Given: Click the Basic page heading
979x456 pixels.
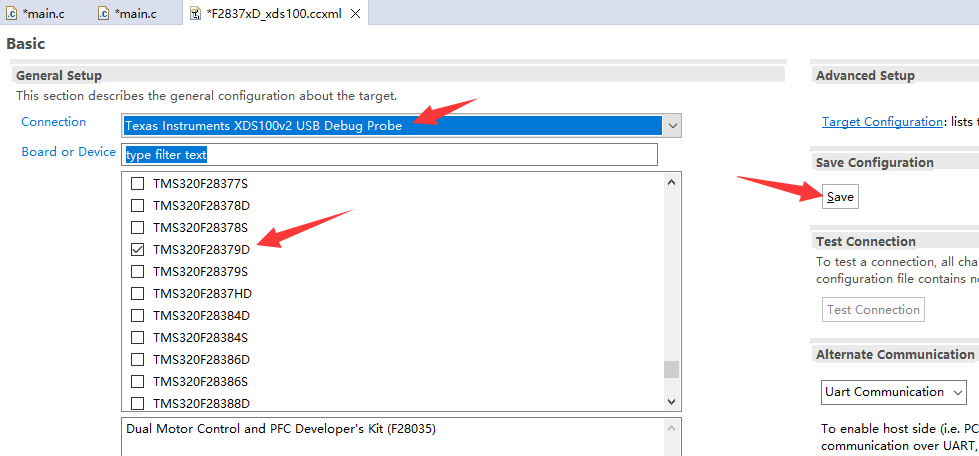Looking at the screenshot, I should click(x=26, y=44).
